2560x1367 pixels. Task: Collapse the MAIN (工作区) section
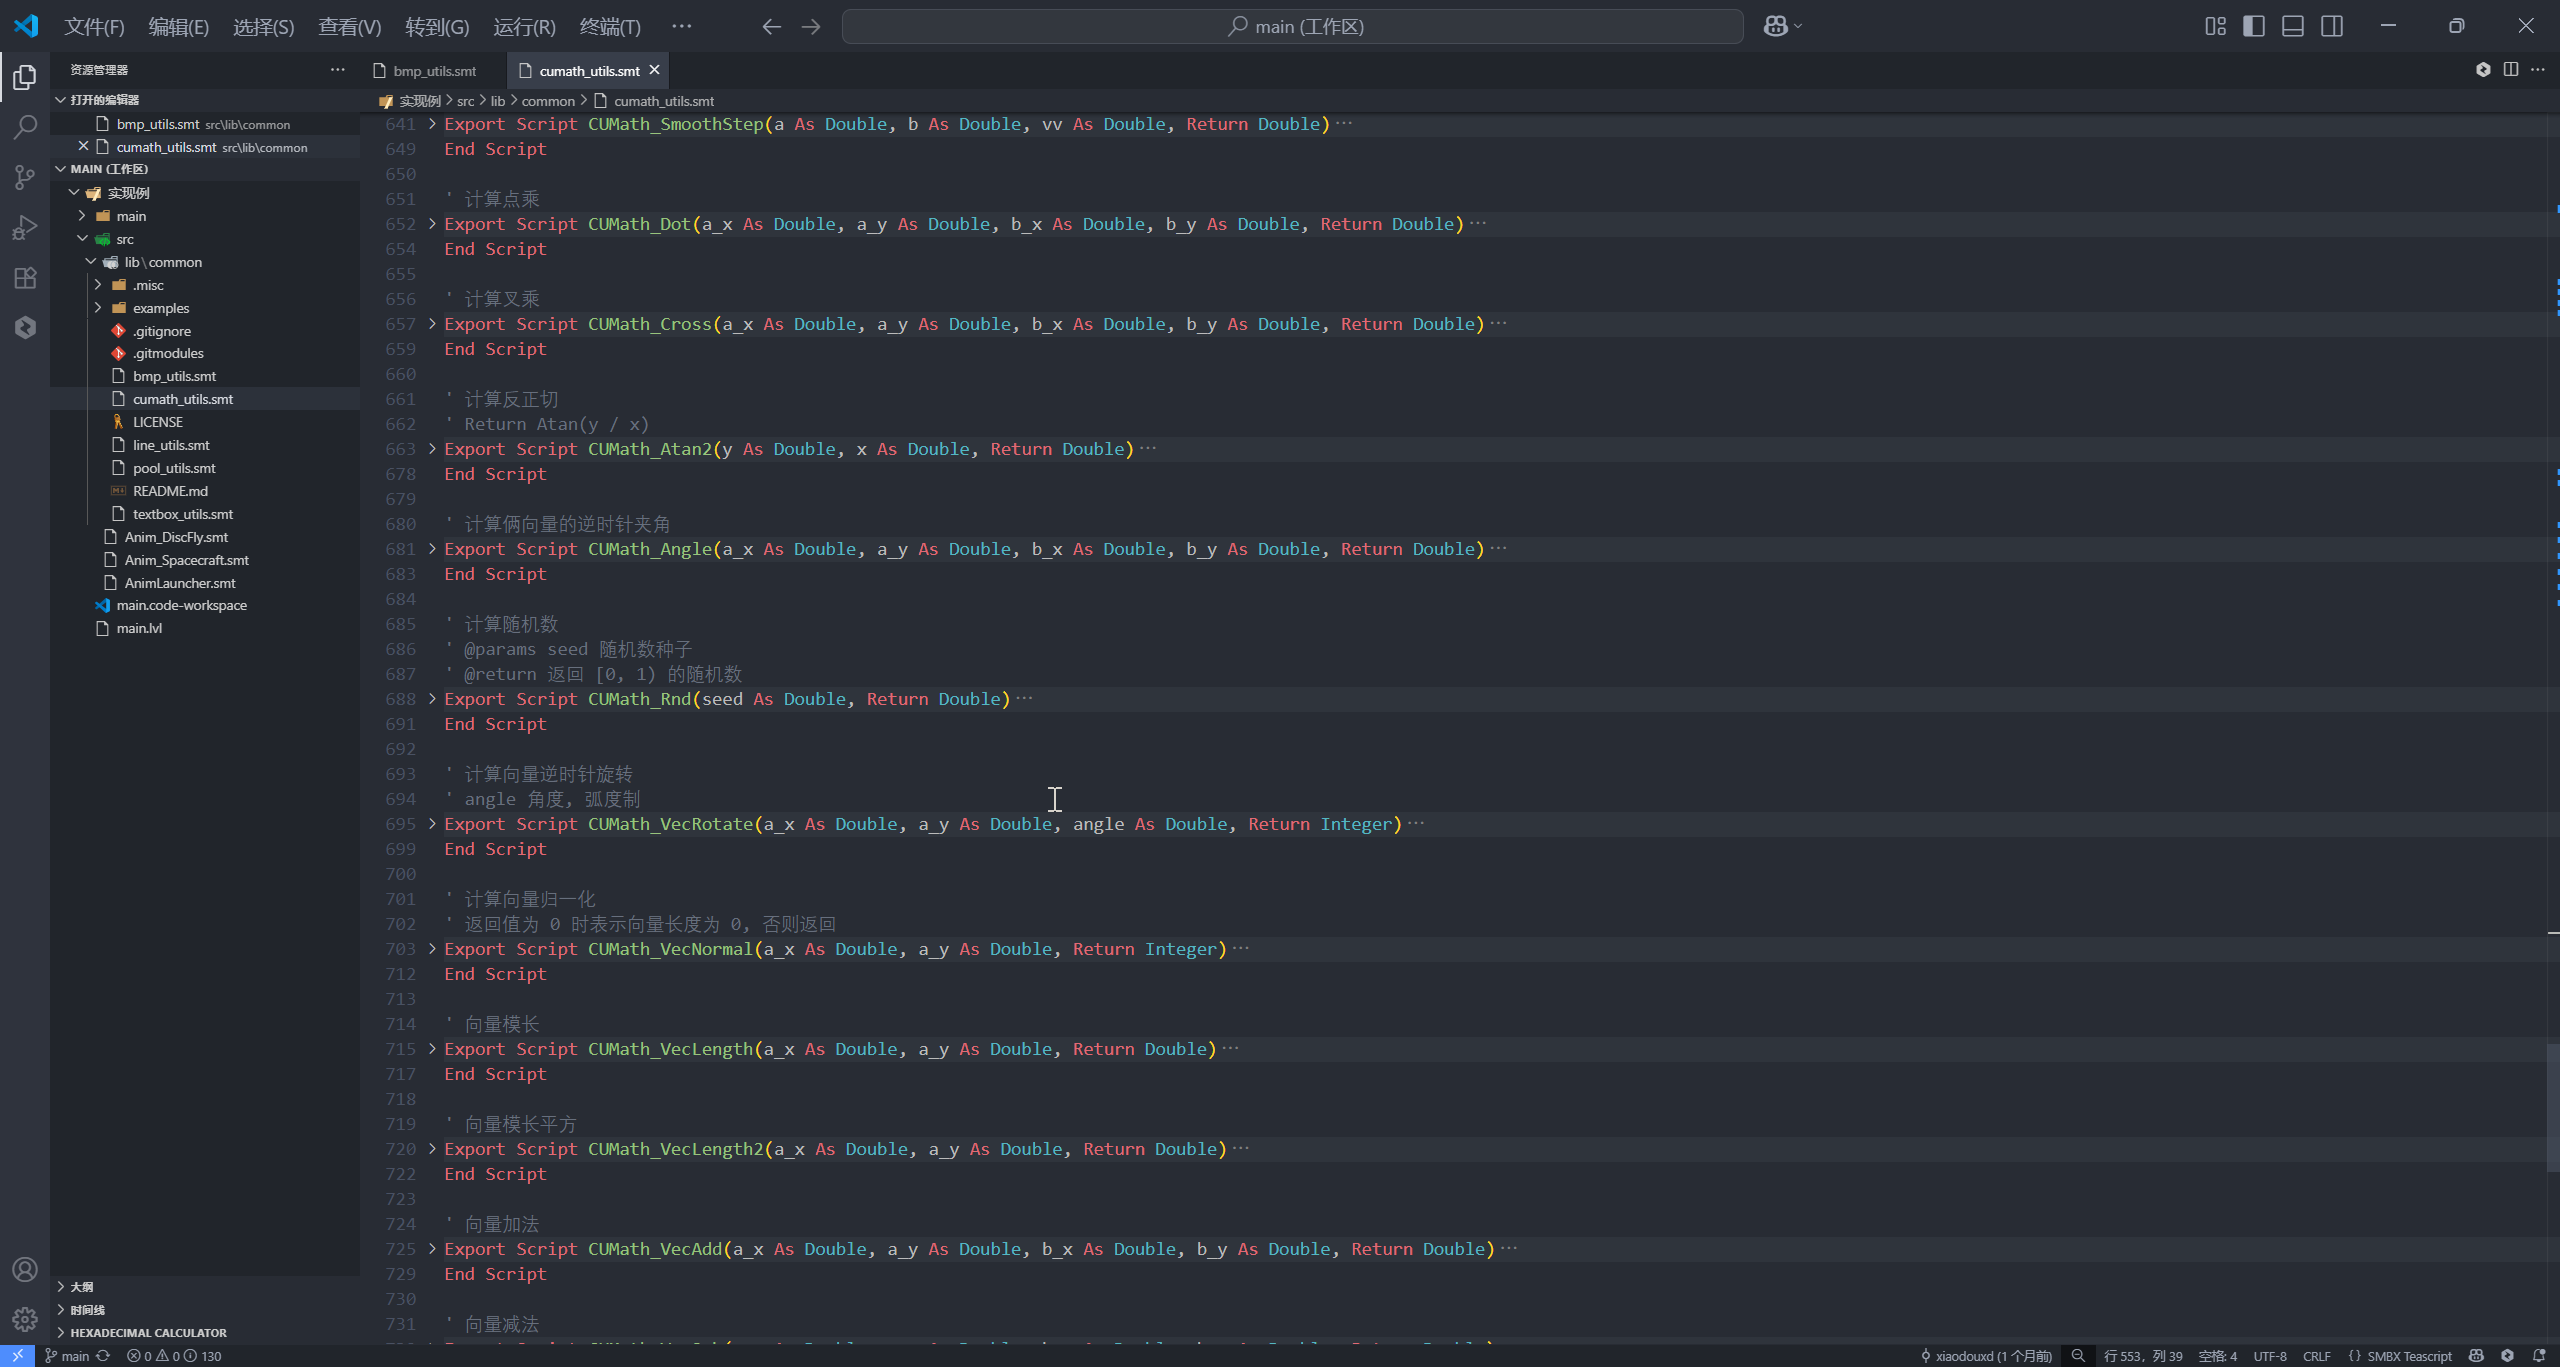click(x=205, y=169)
